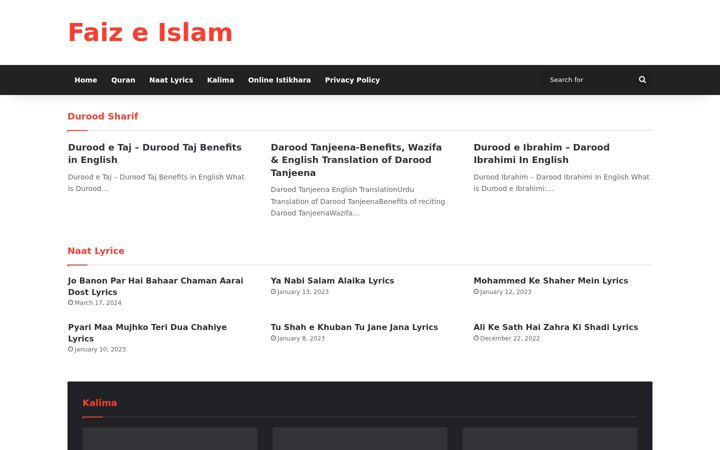Select Kalima in the navigation bar
Image resolution: width=720 pixels, height=450 pixels.
220,80
